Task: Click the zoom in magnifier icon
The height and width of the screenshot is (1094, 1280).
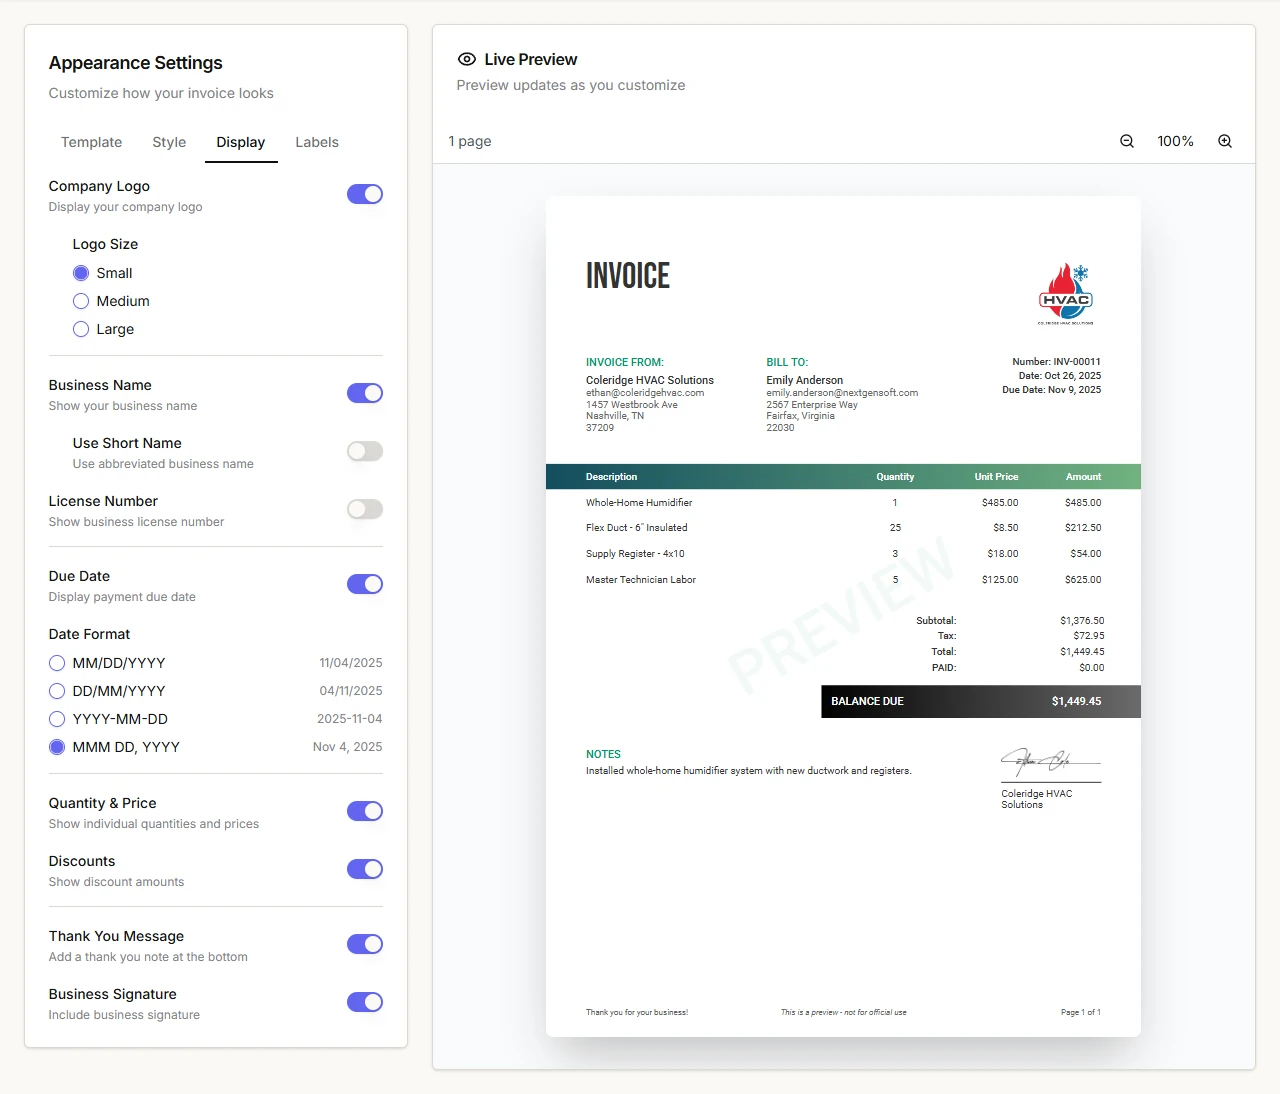Action: pyautogui.click(x=1224, y=141)
